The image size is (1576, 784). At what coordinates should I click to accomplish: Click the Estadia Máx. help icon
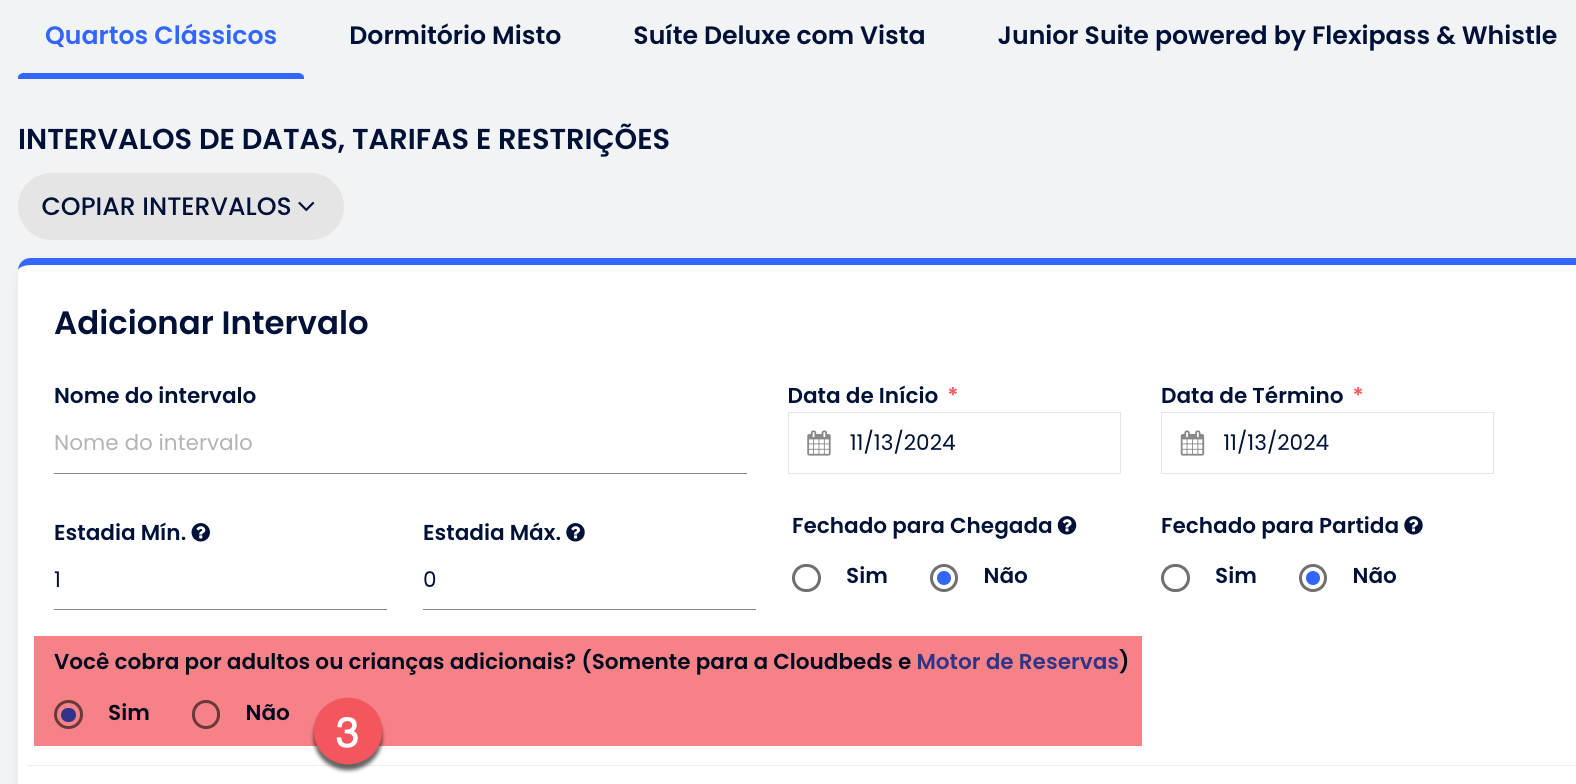(x=575, y=533)
